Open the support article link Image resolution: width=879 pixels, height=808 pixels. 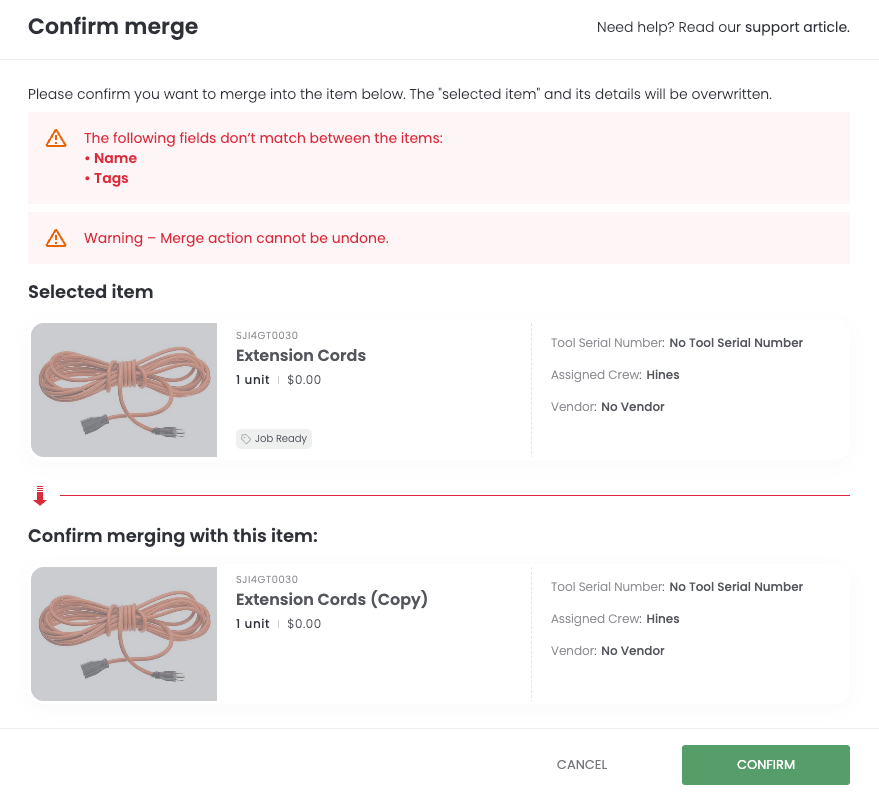(x=797, y=27)
